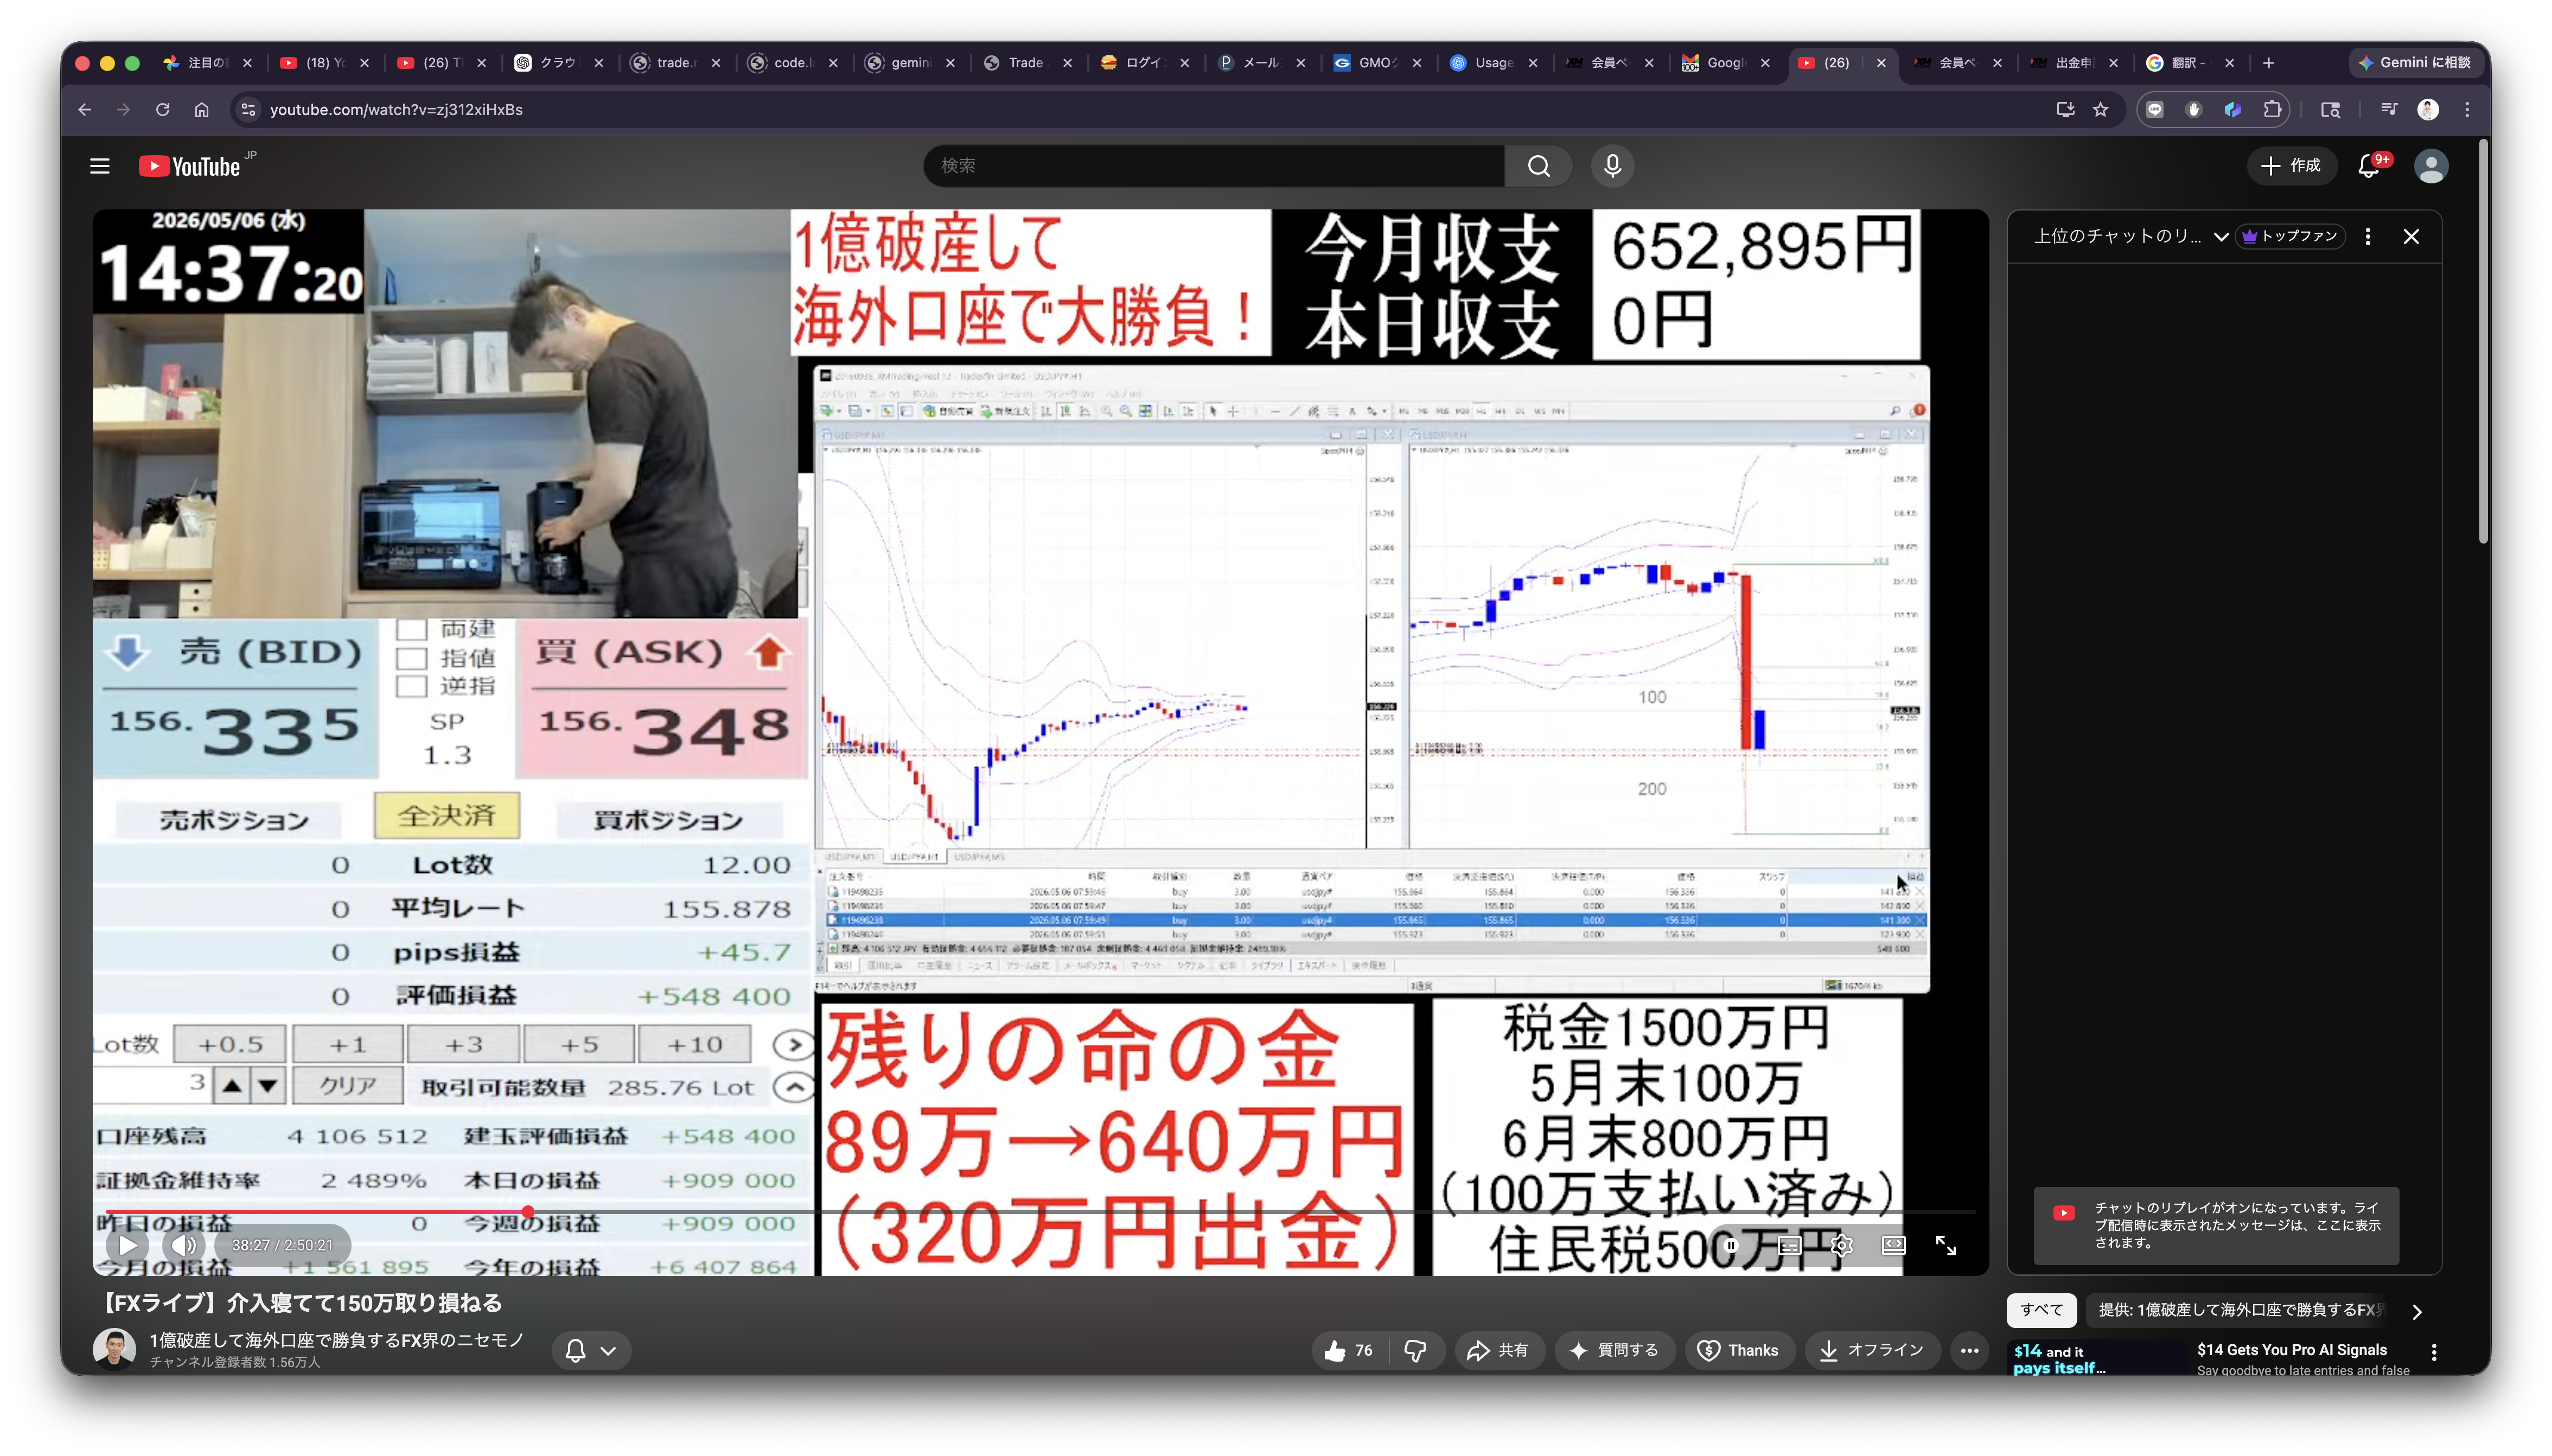Open the notifications bell with 9+ badge
Viewport: 2552px width, 1456px height.
[x=2369, y=166]
